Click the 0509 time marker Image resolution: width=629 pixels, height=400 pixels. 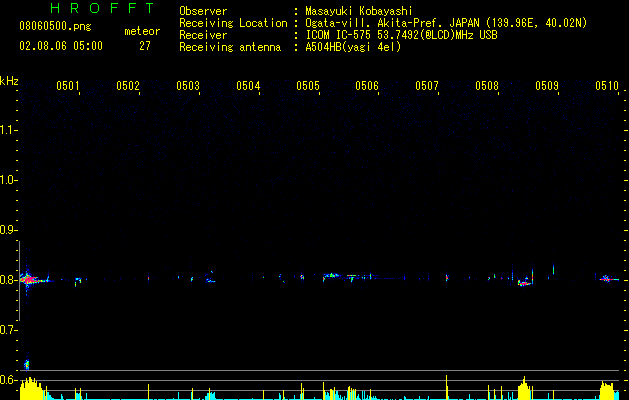click(x=547, y=85)
